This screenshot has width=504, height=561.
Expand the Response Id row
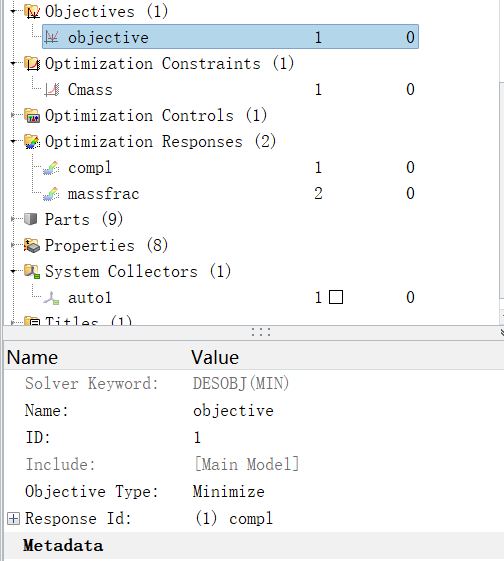coord(13,518)
